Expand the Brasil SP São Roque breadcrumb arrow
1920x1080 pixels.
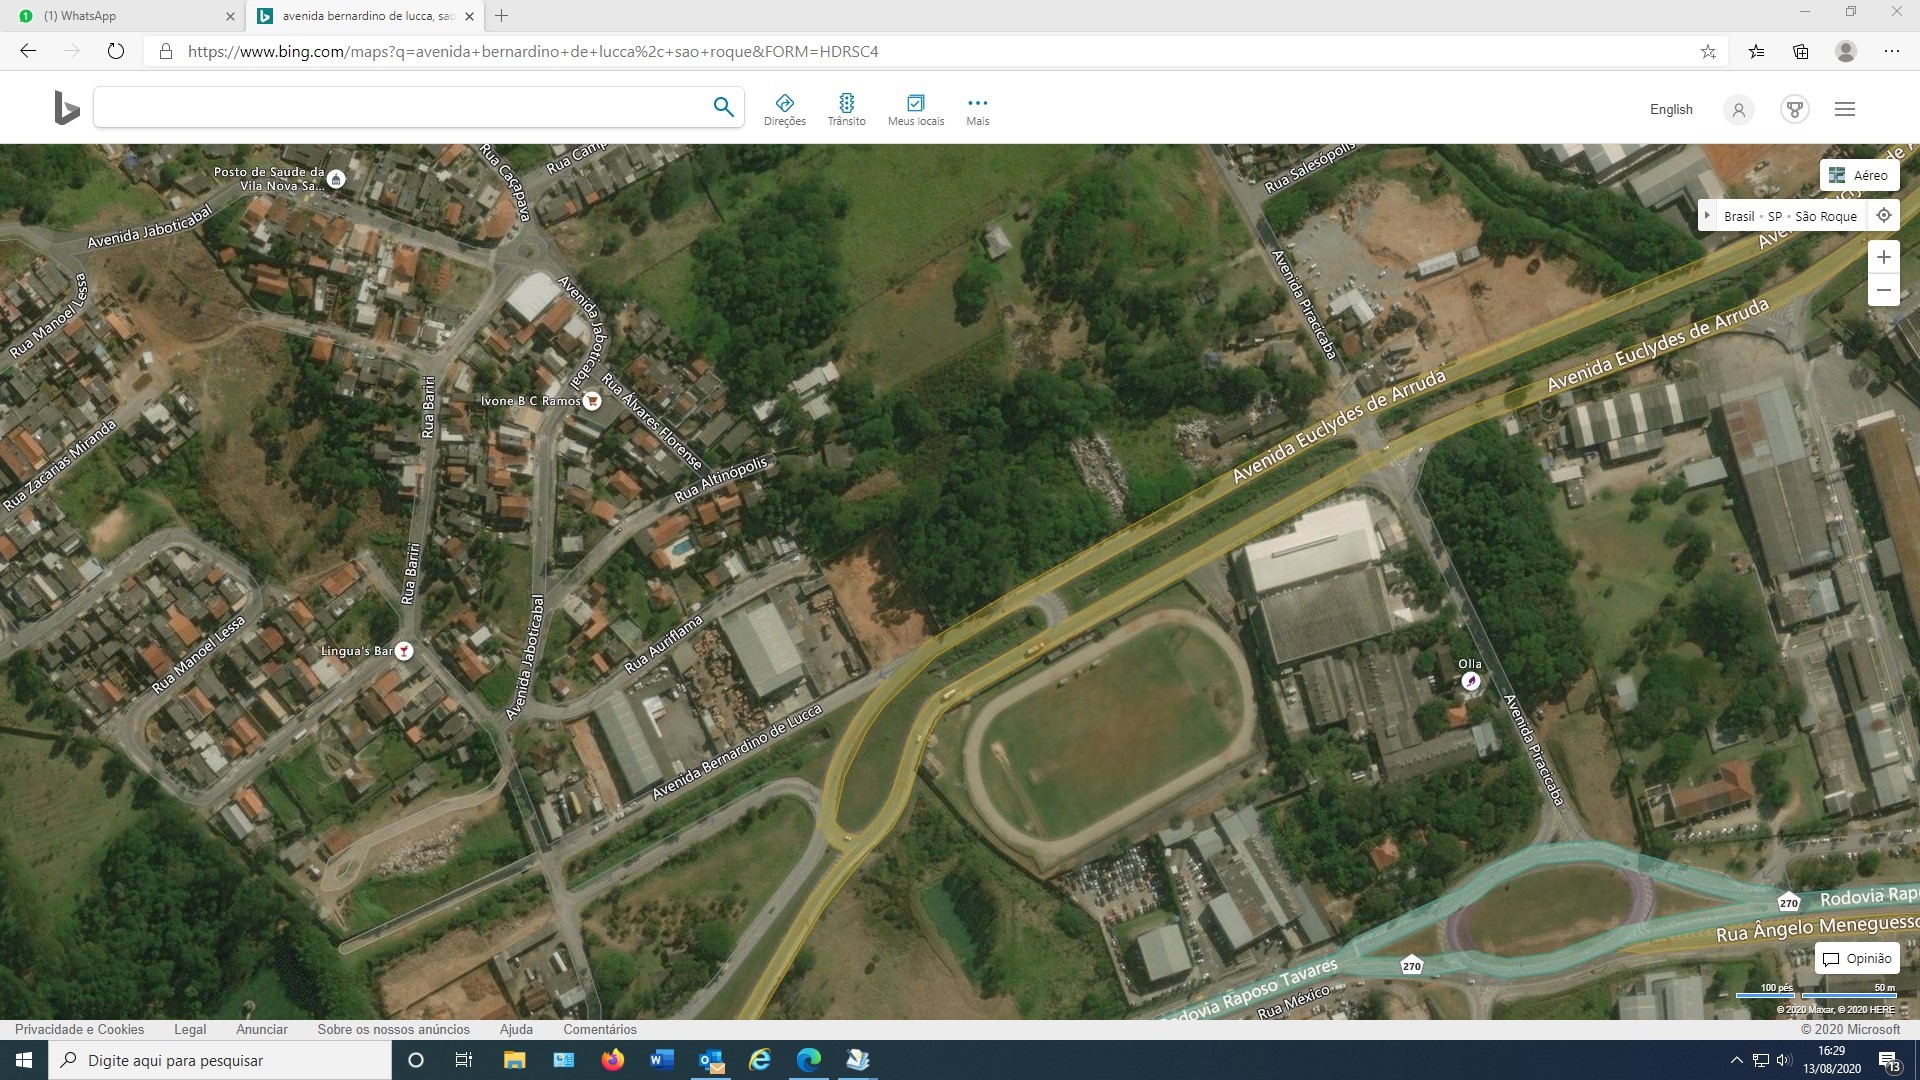pos(1708,216)
